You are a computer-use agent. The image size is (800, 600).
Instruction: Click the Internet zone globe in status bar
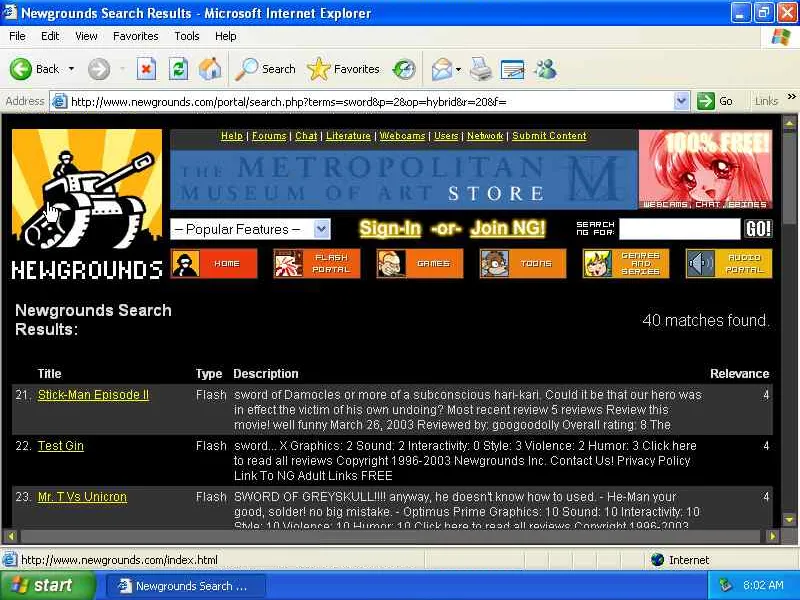(657, 560)
